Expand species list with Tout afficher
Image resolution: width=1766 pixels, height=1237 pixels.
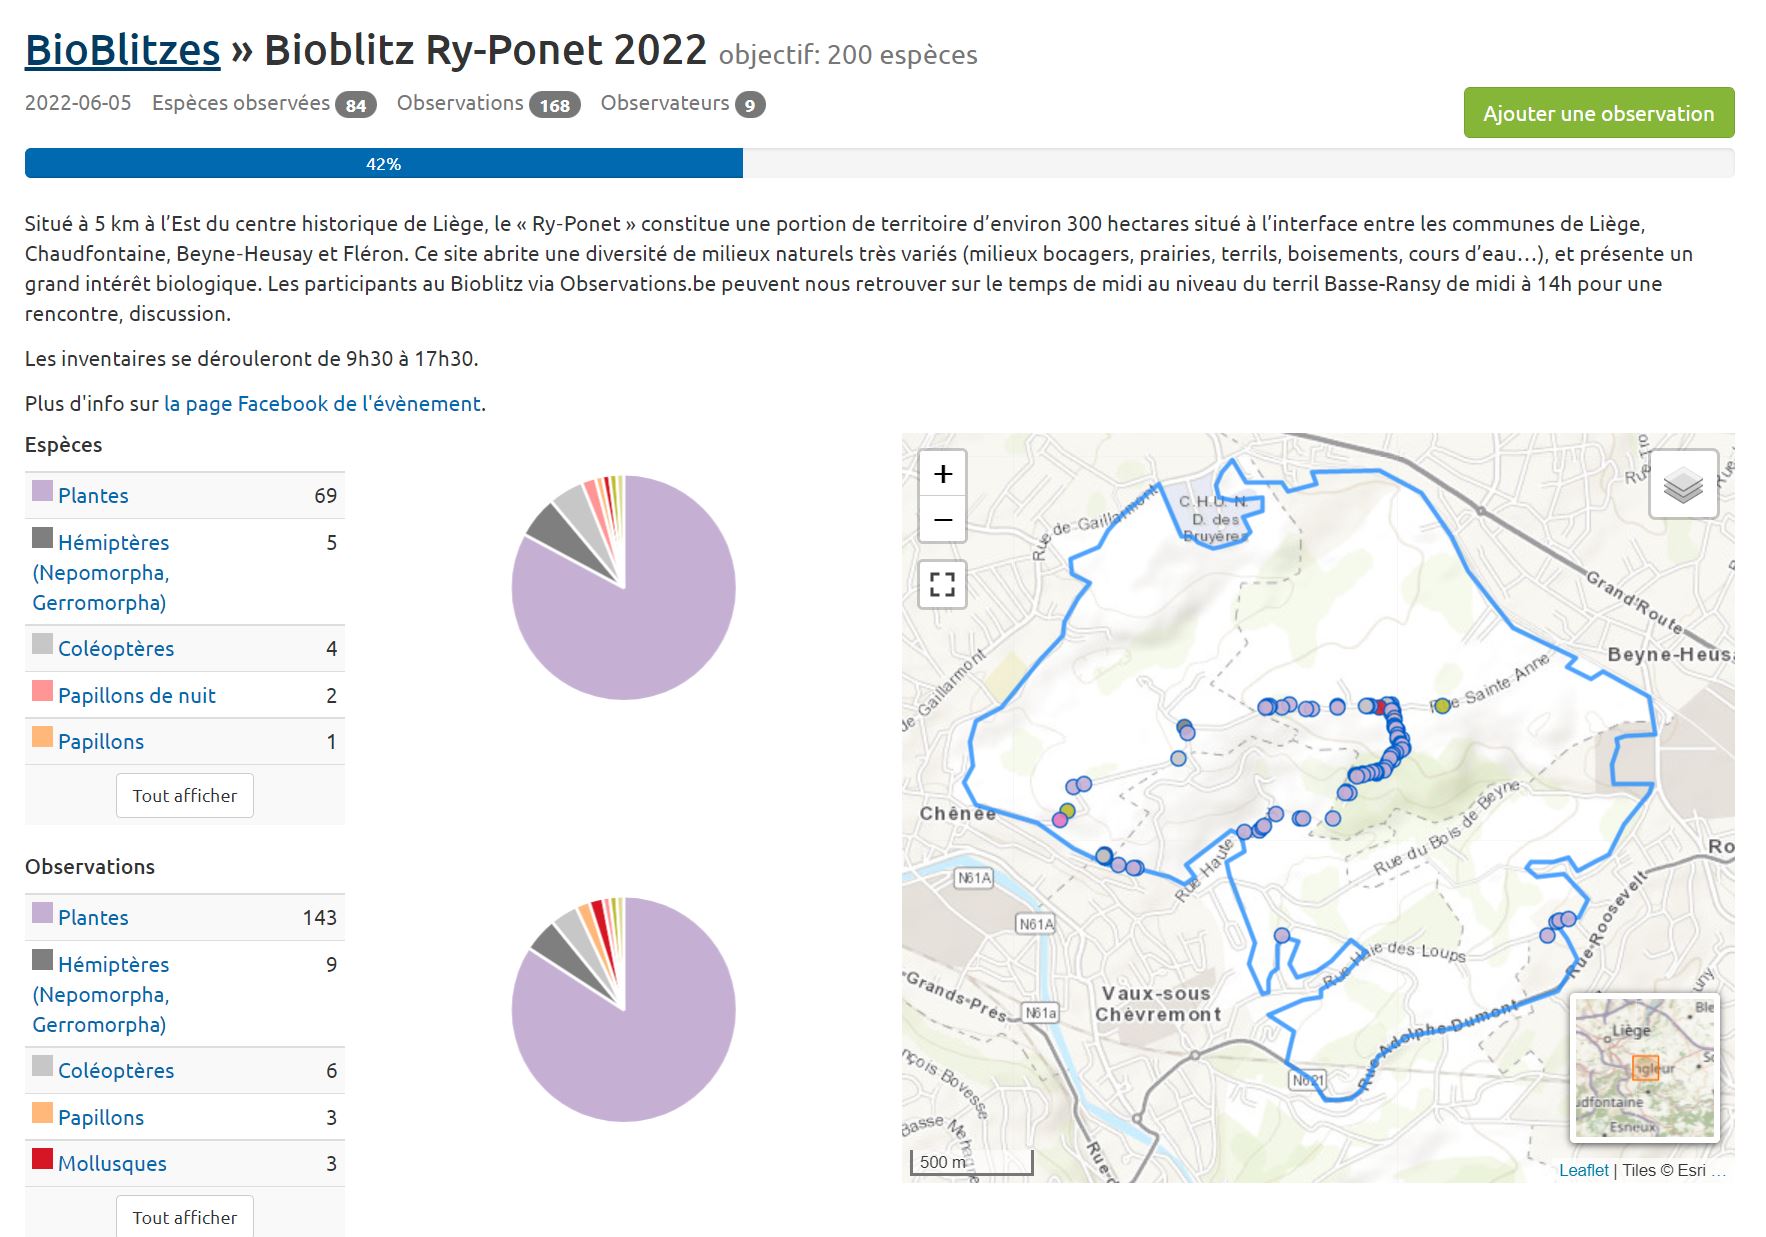184,796
